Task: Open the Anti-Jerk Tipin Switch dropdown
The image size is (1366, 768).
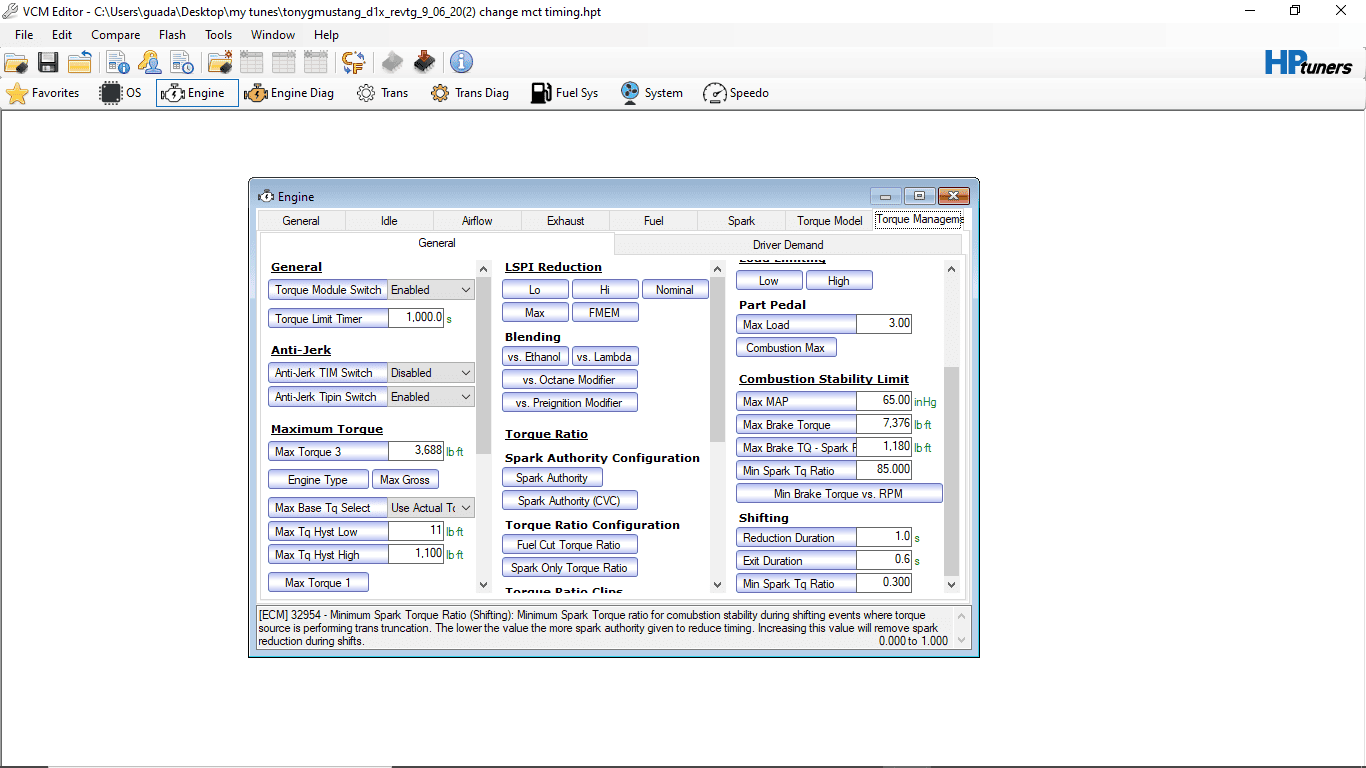Action: pyautogui.click(x=430, y=397)
